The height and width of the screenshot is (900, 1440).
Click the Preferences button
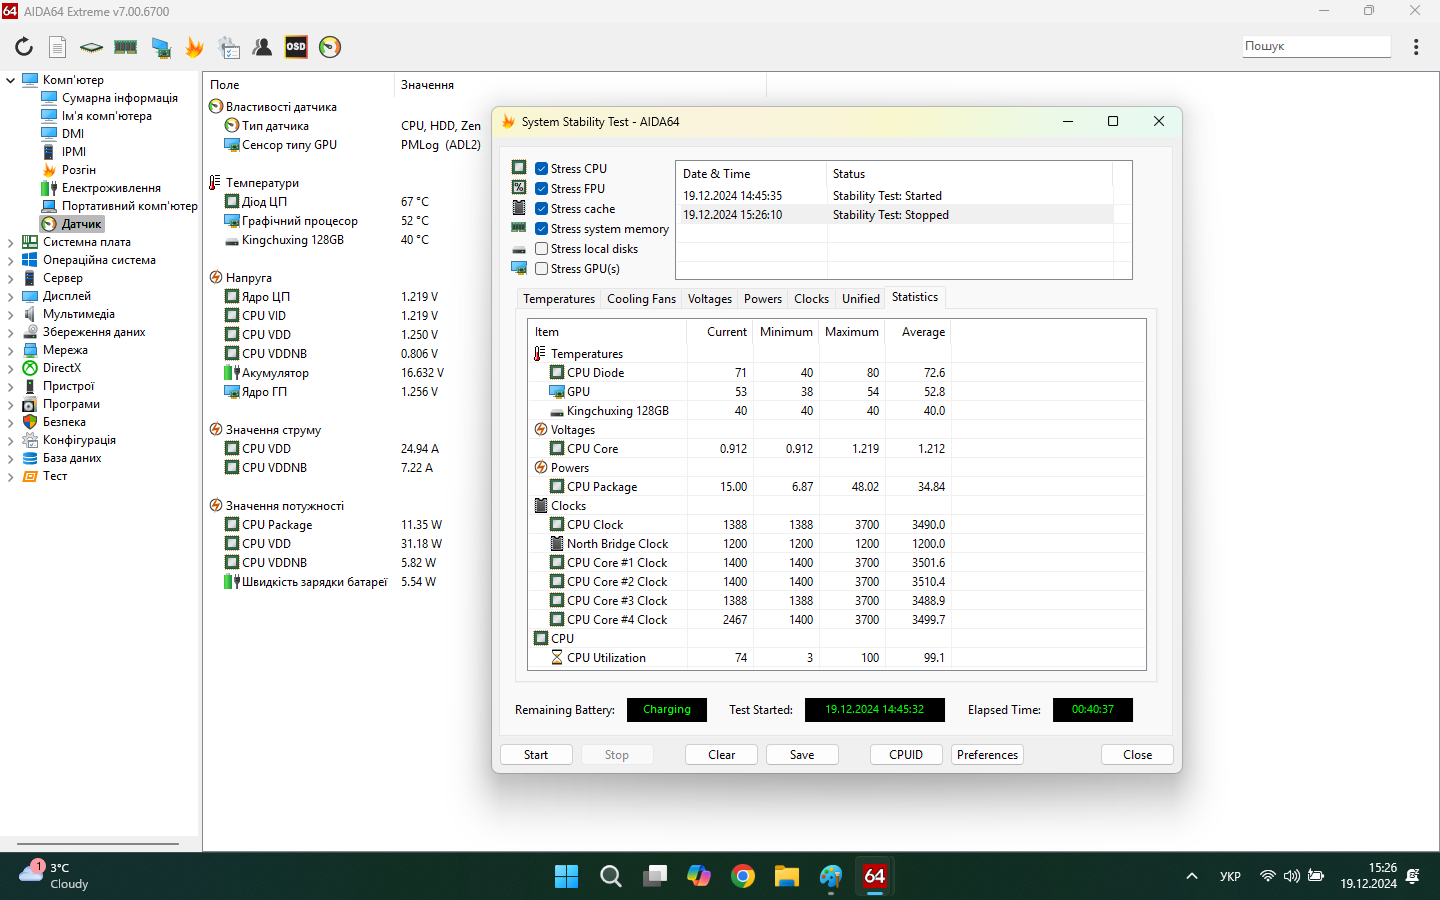(x=987, y=755)
